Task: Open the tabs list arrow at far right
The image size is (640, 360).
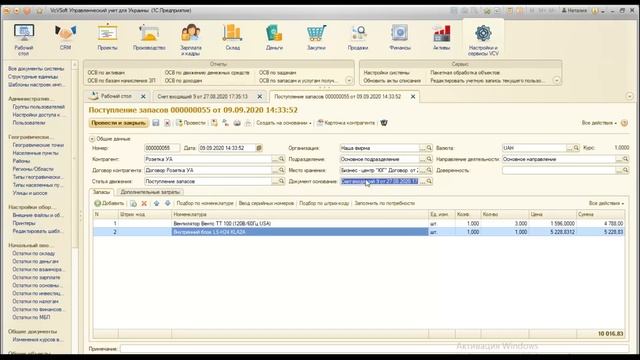Action: pos(629,96)
